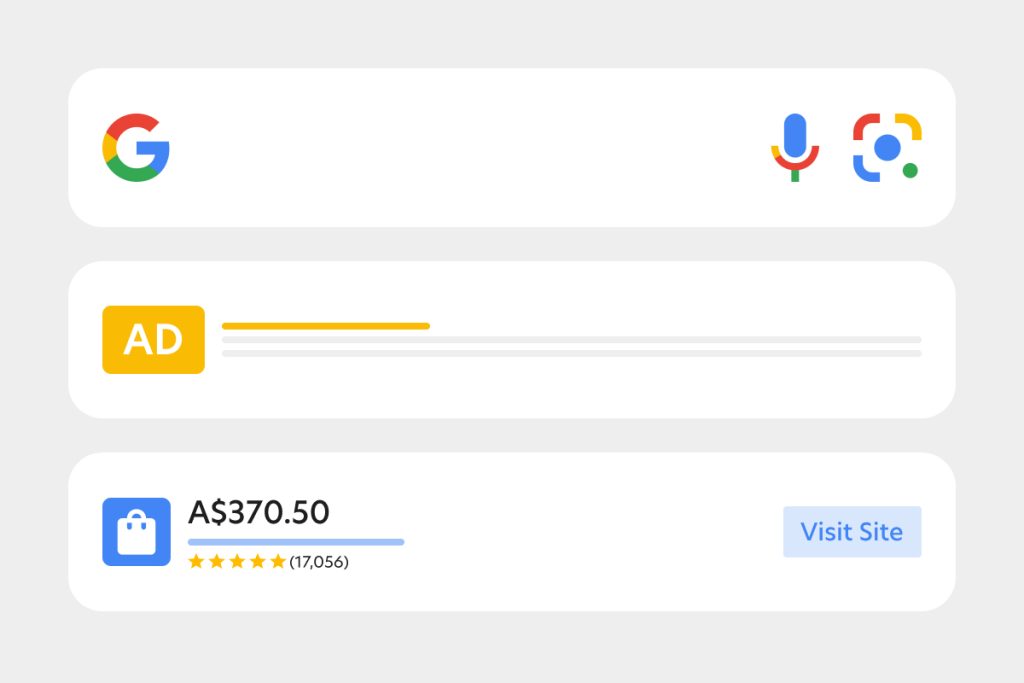Click the yellow AD badge

[x=153, y=340]
